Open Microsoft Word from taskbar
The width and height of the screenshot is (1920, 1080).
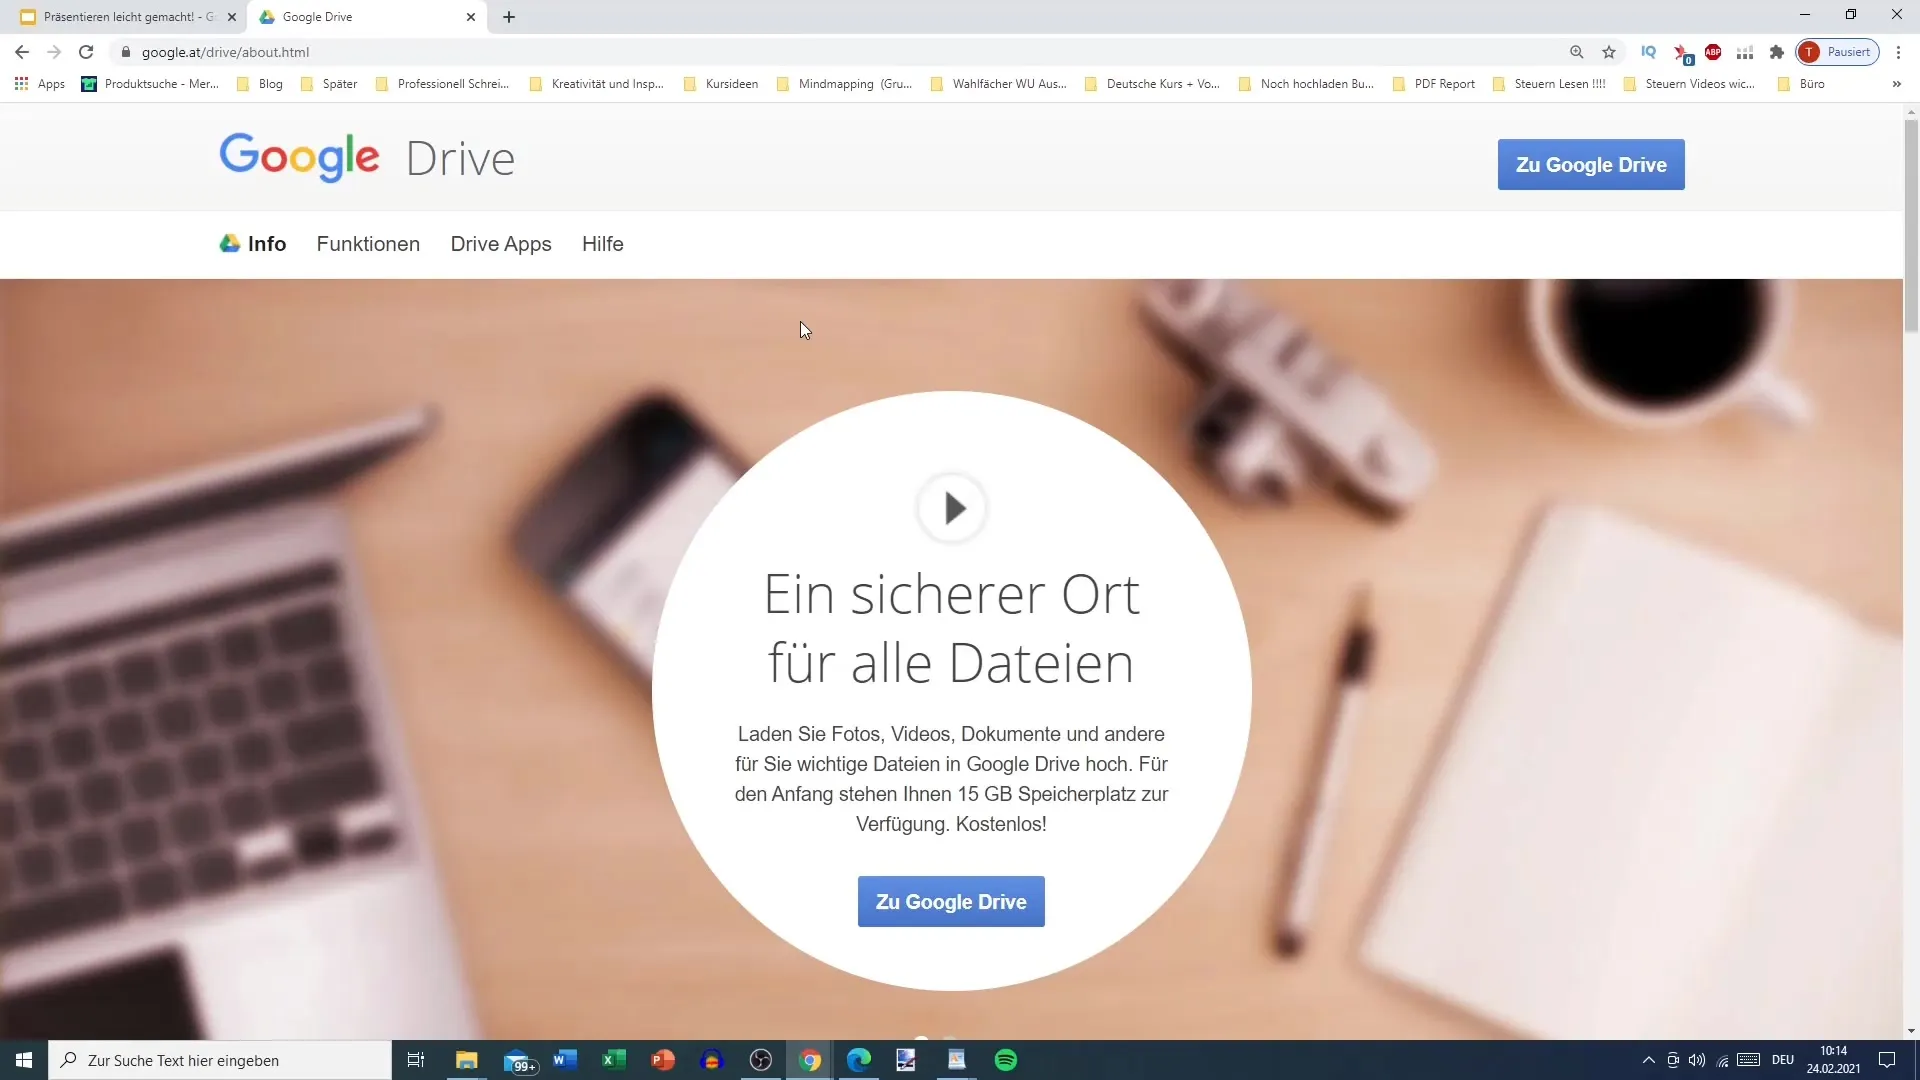coord(564,1060)
